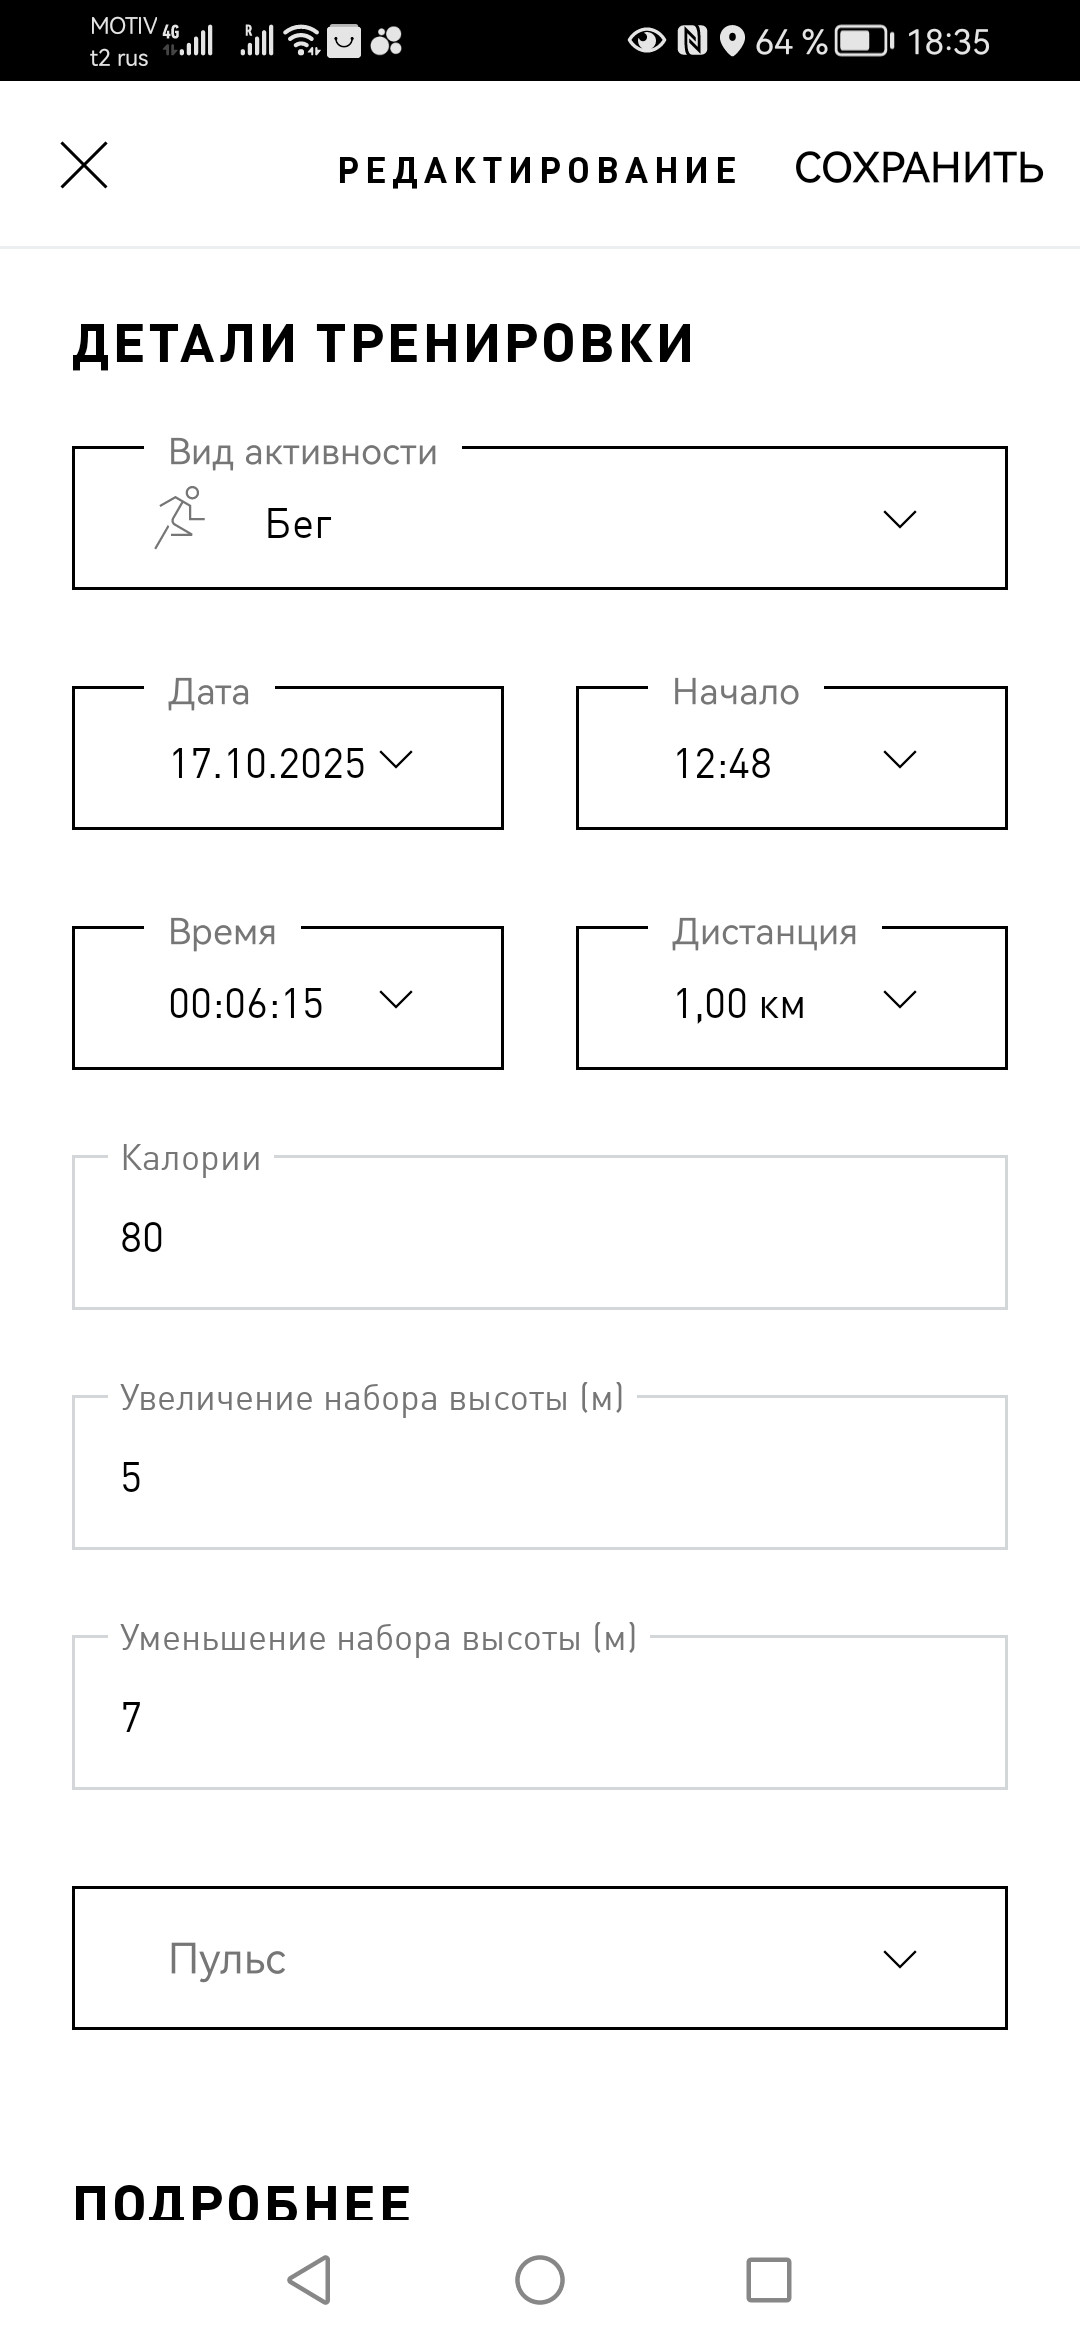Tap the Android home circle button

pos(540,2280)
